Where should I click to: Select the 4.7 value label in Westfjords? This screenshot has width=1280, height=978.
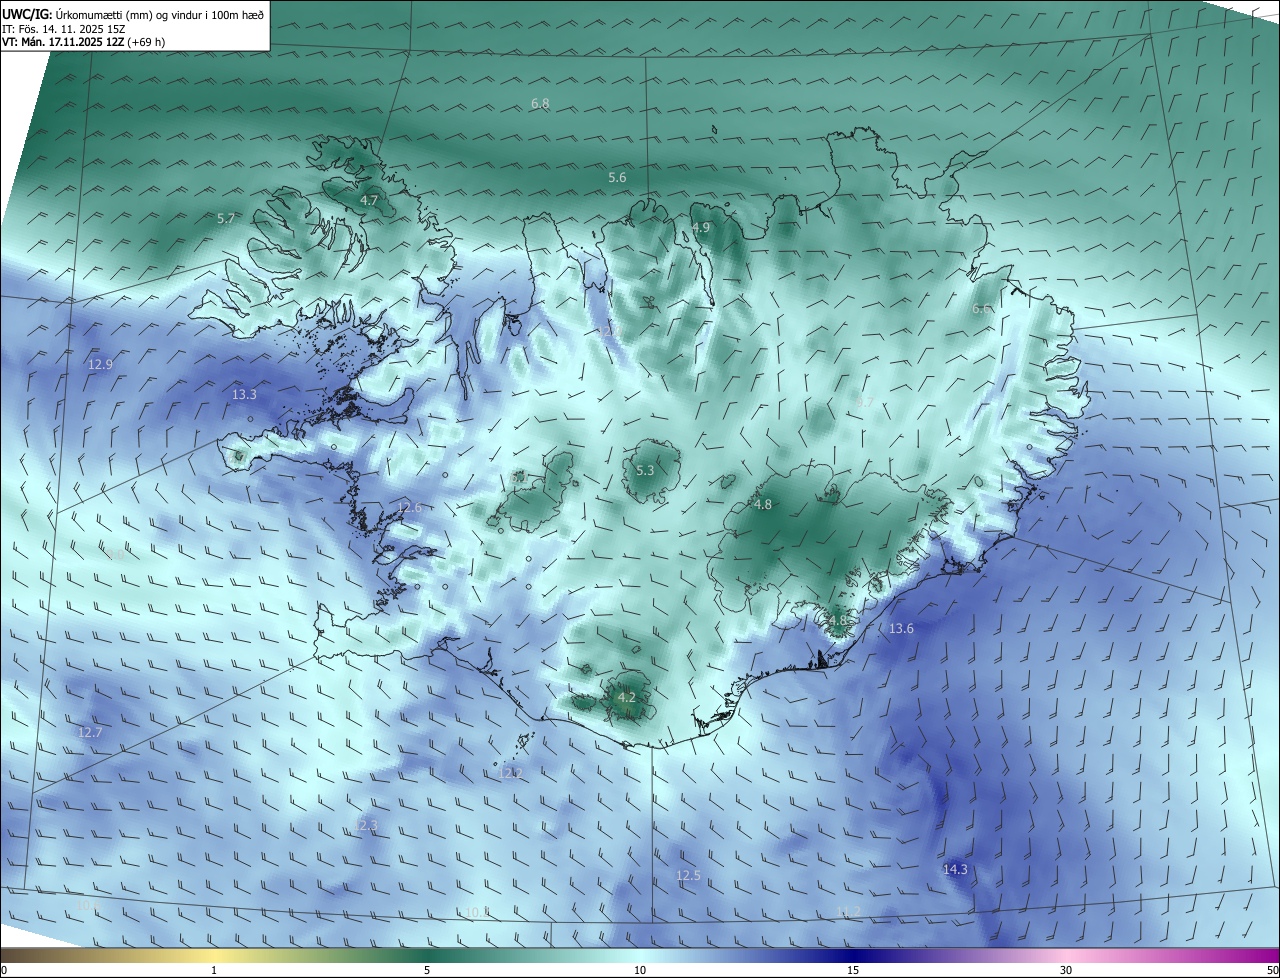click(369, 201)
